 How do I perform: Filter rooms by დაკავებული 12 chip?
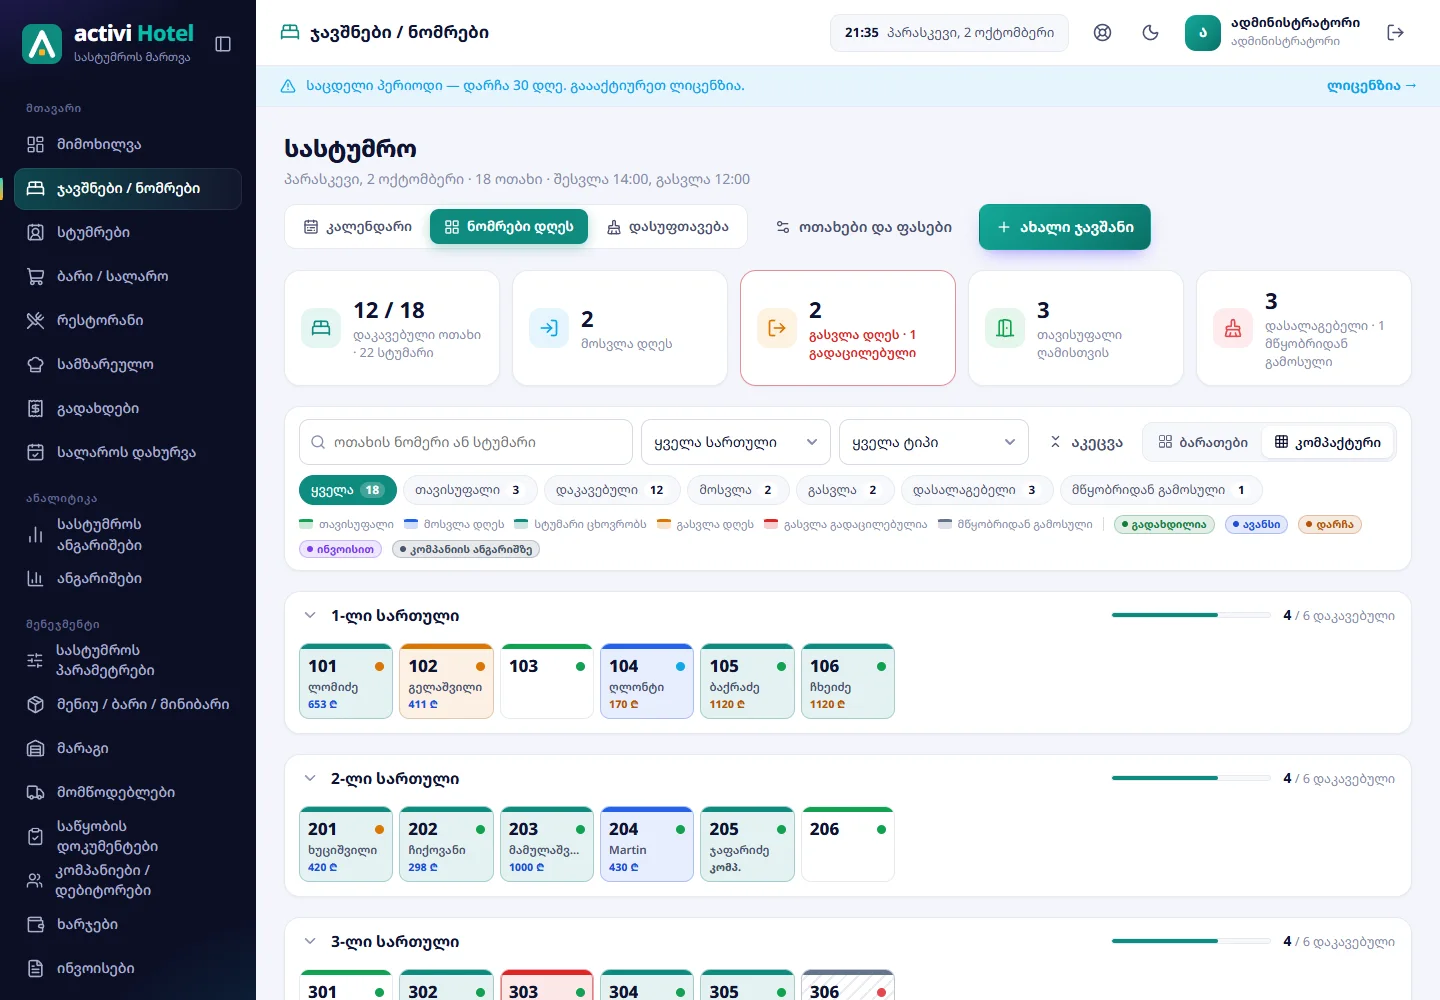click(x=612, y=490)
